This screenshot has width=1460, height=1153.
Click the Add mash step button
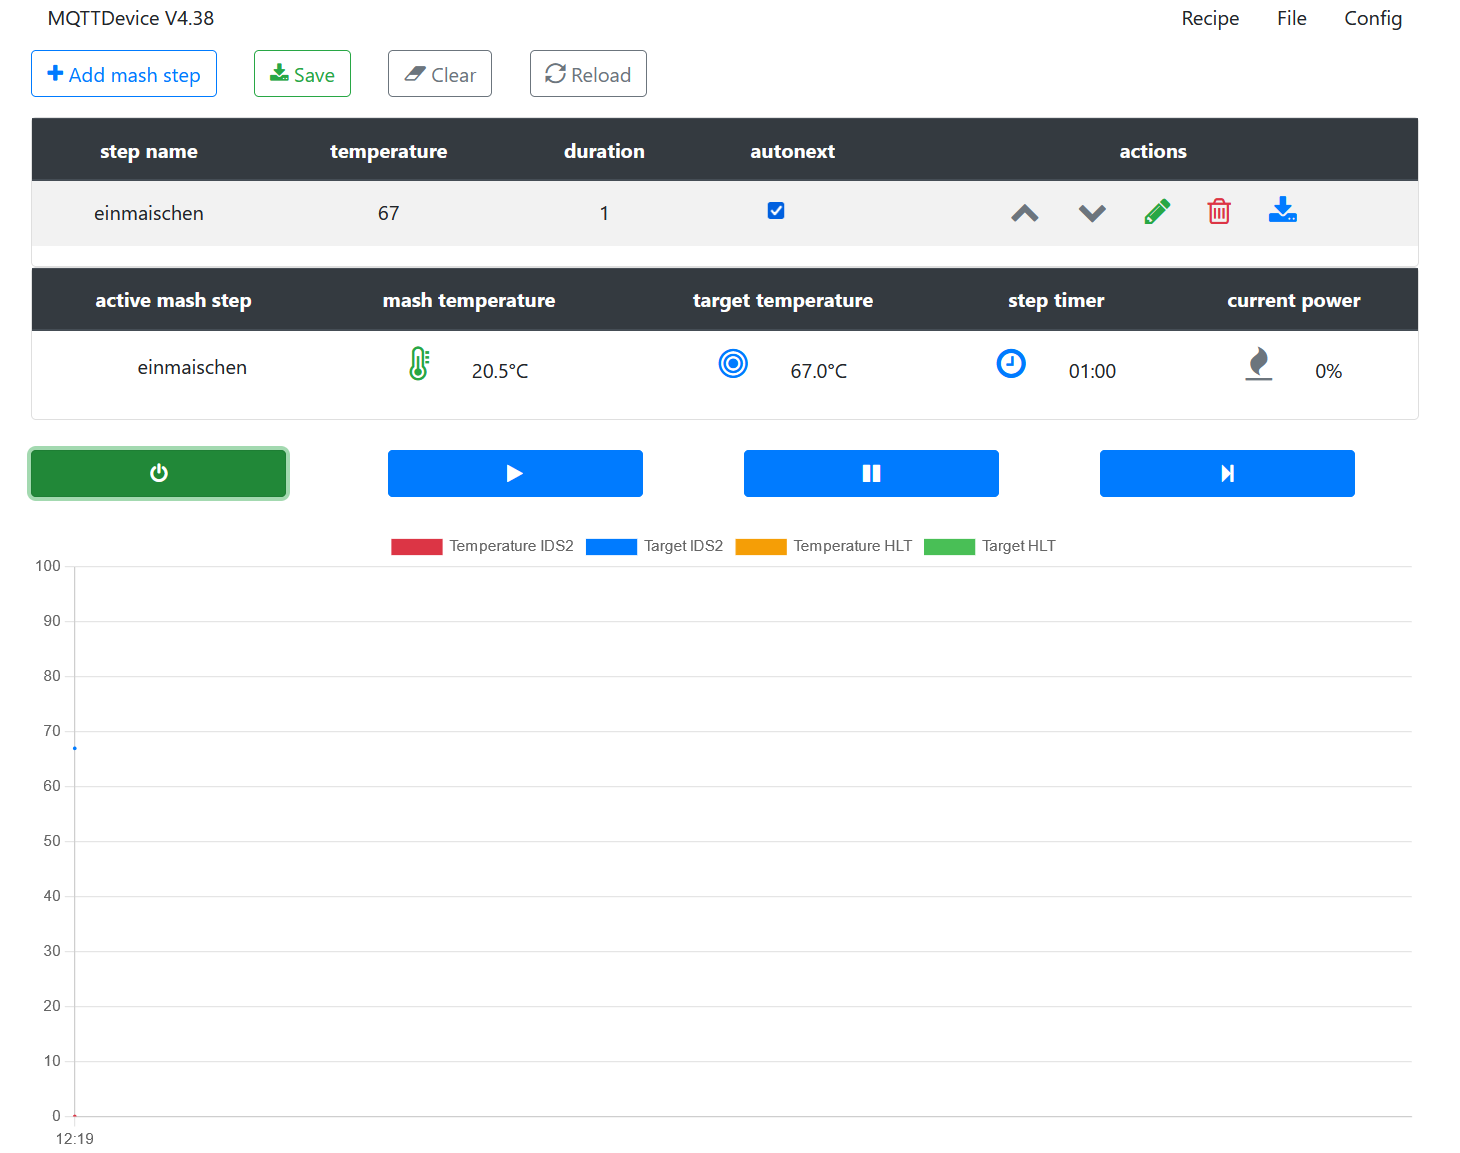[124, 74]
